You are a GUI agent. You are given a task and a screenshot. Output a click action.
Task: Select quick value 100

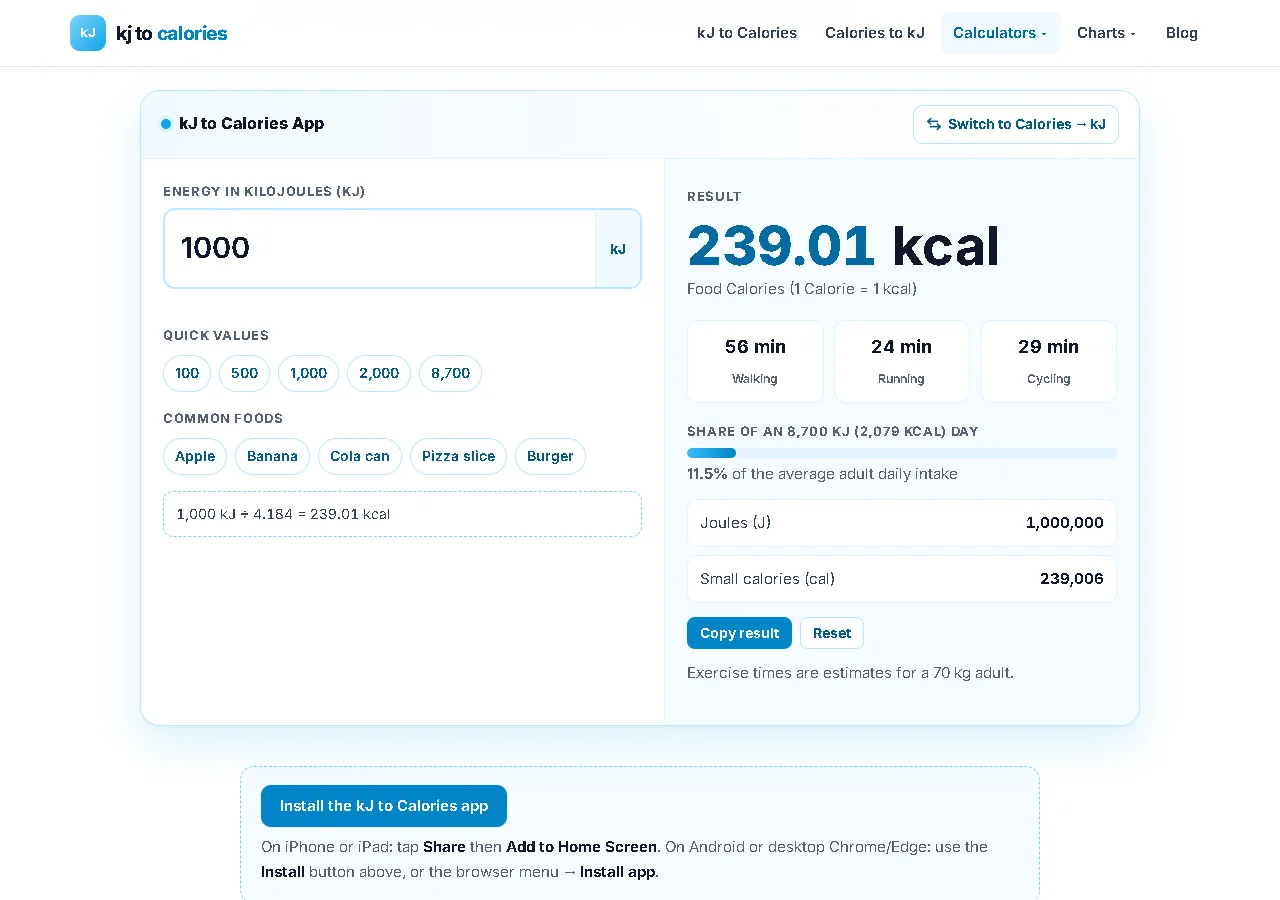point(187,373)
